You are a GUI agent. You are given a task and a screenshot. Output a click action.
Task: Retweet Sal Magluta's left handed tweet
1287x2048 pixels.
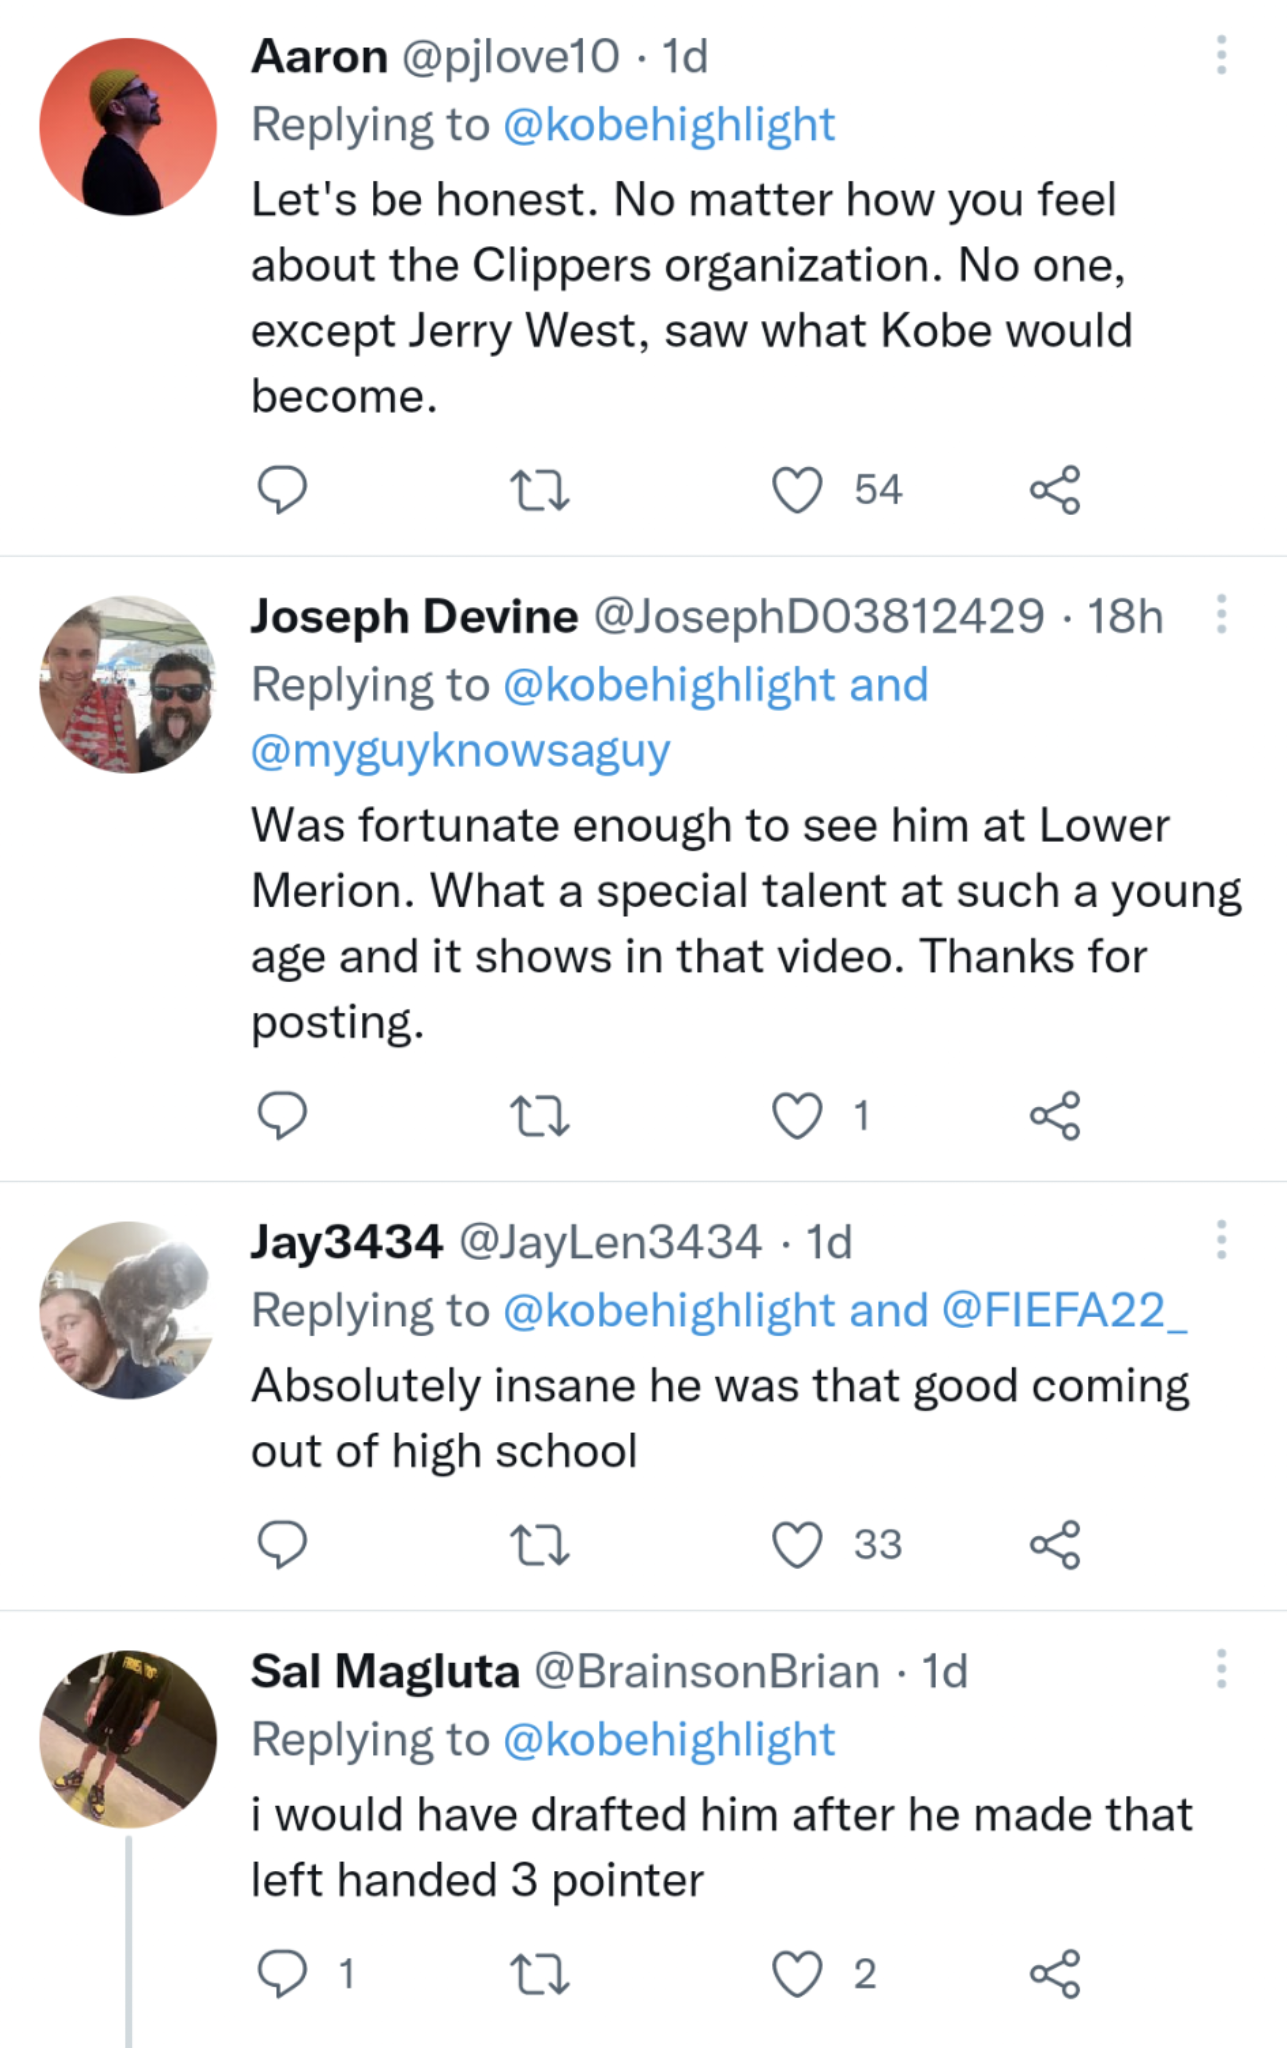540,1974
